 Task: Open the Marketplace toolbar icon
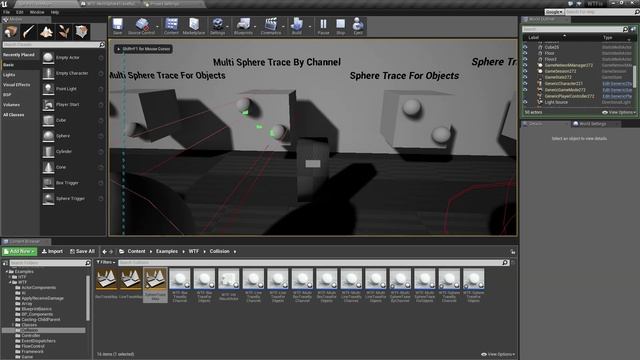click(194, 26)
